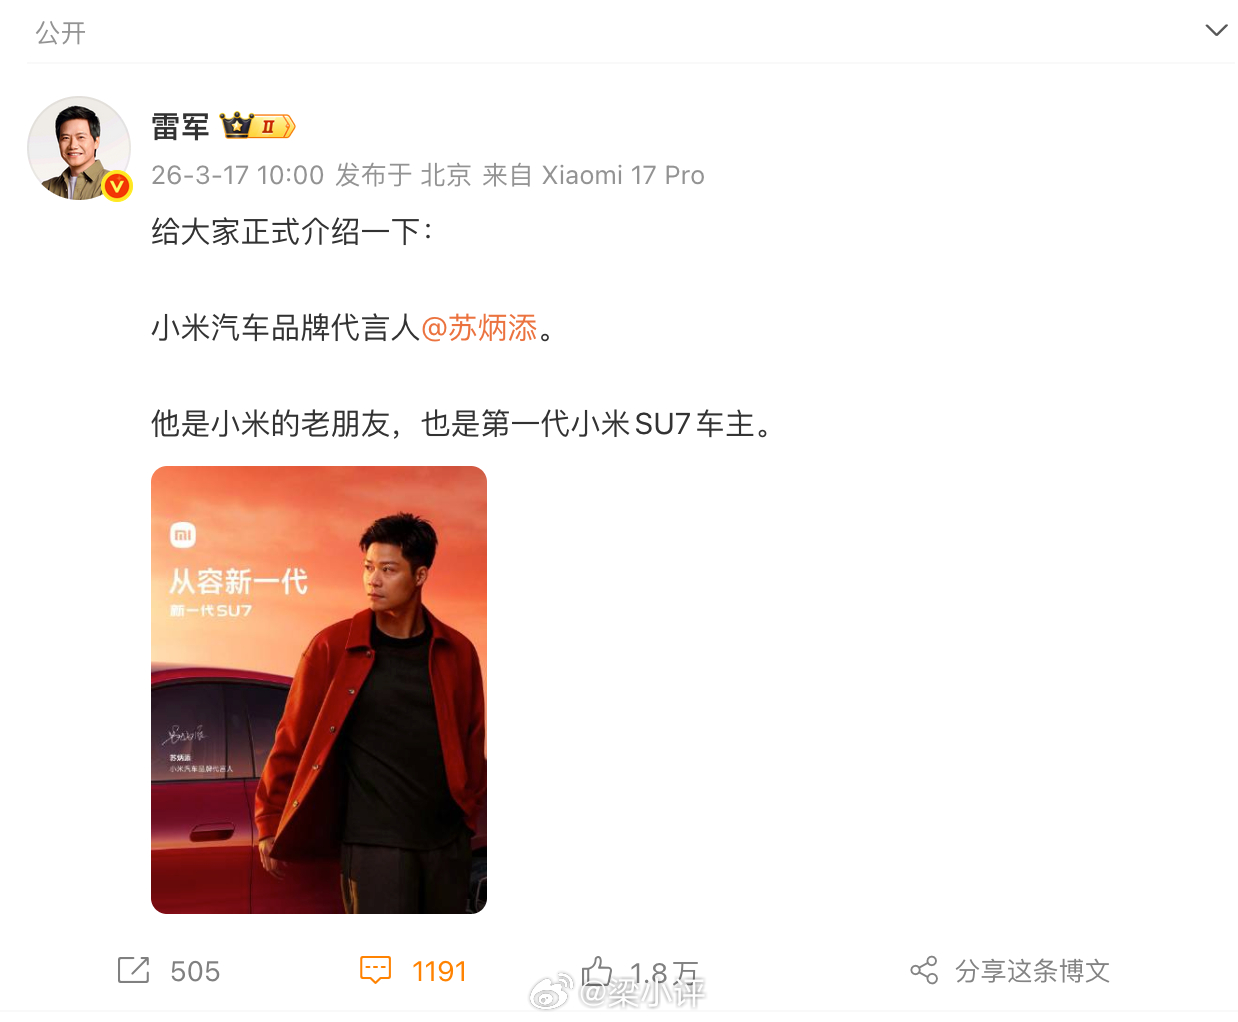Open the comment bubble icon

click(375, 970)
